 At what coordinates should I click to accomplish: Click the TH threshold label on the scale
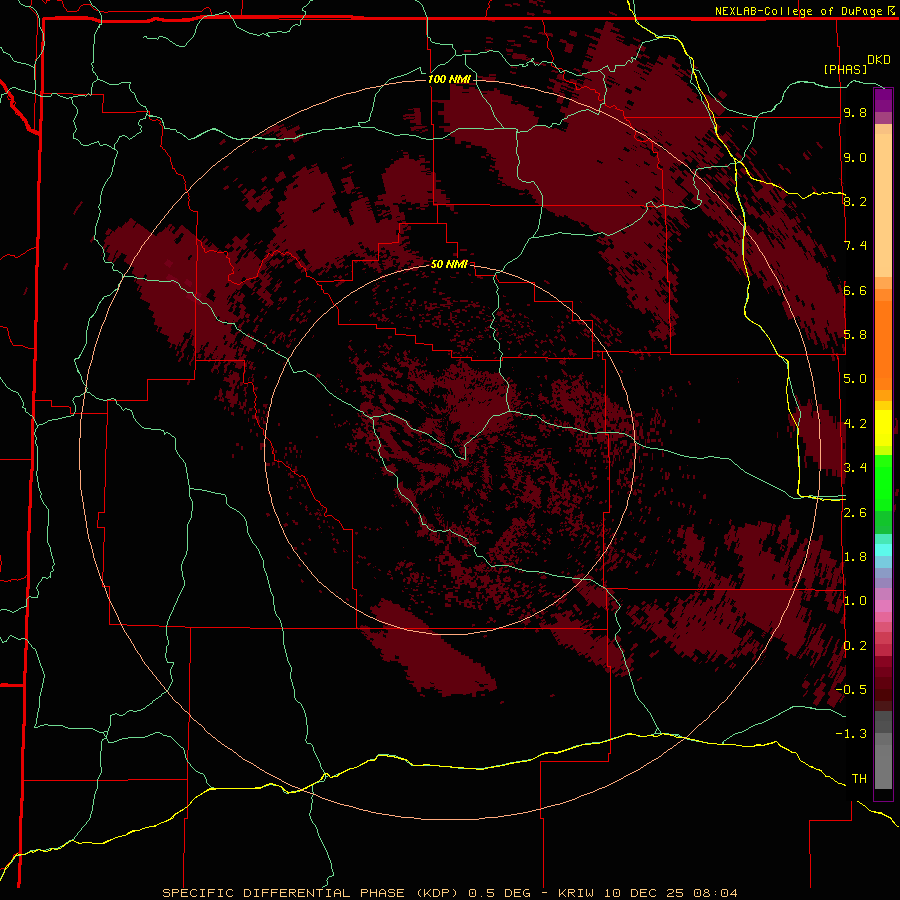click(859, 779)
